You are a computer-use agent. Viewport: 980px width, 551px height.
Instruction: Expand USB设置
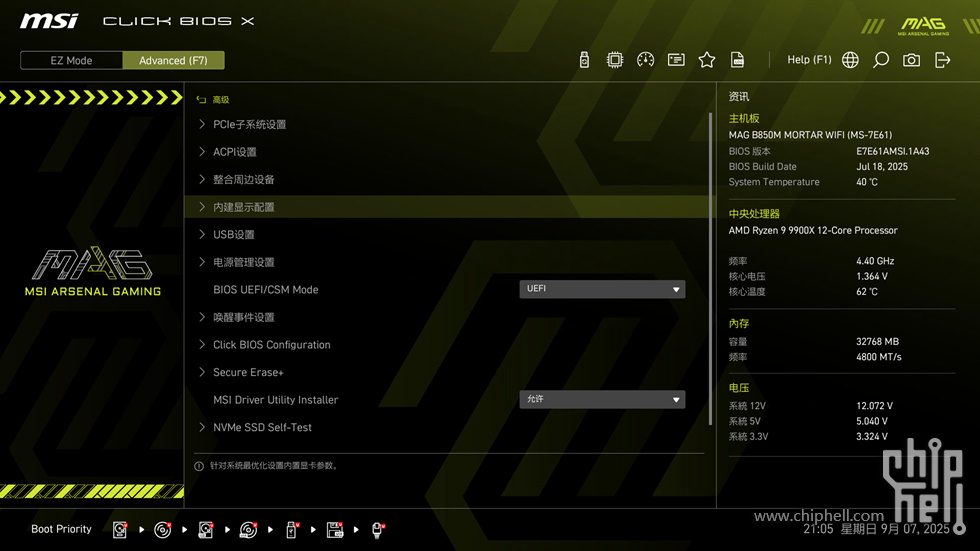pos(449,234)
